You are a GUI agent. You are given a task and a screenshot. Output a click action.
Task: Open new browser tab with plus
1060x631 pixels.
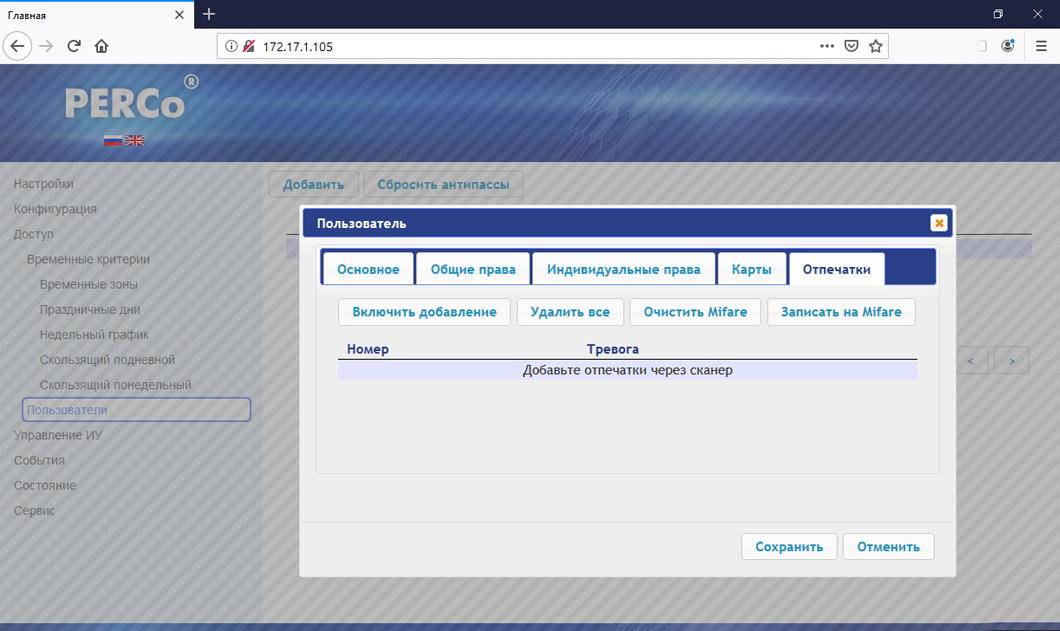209,14
